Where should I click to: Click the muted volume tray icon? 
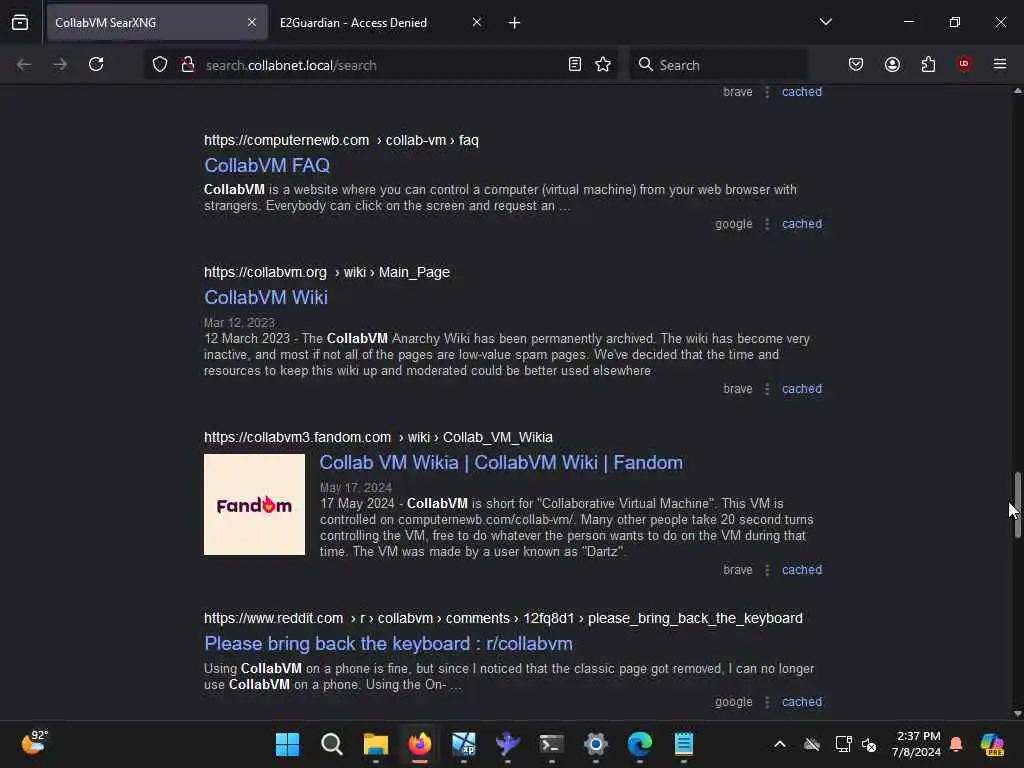pyautogui.click(x=869, y=744)
